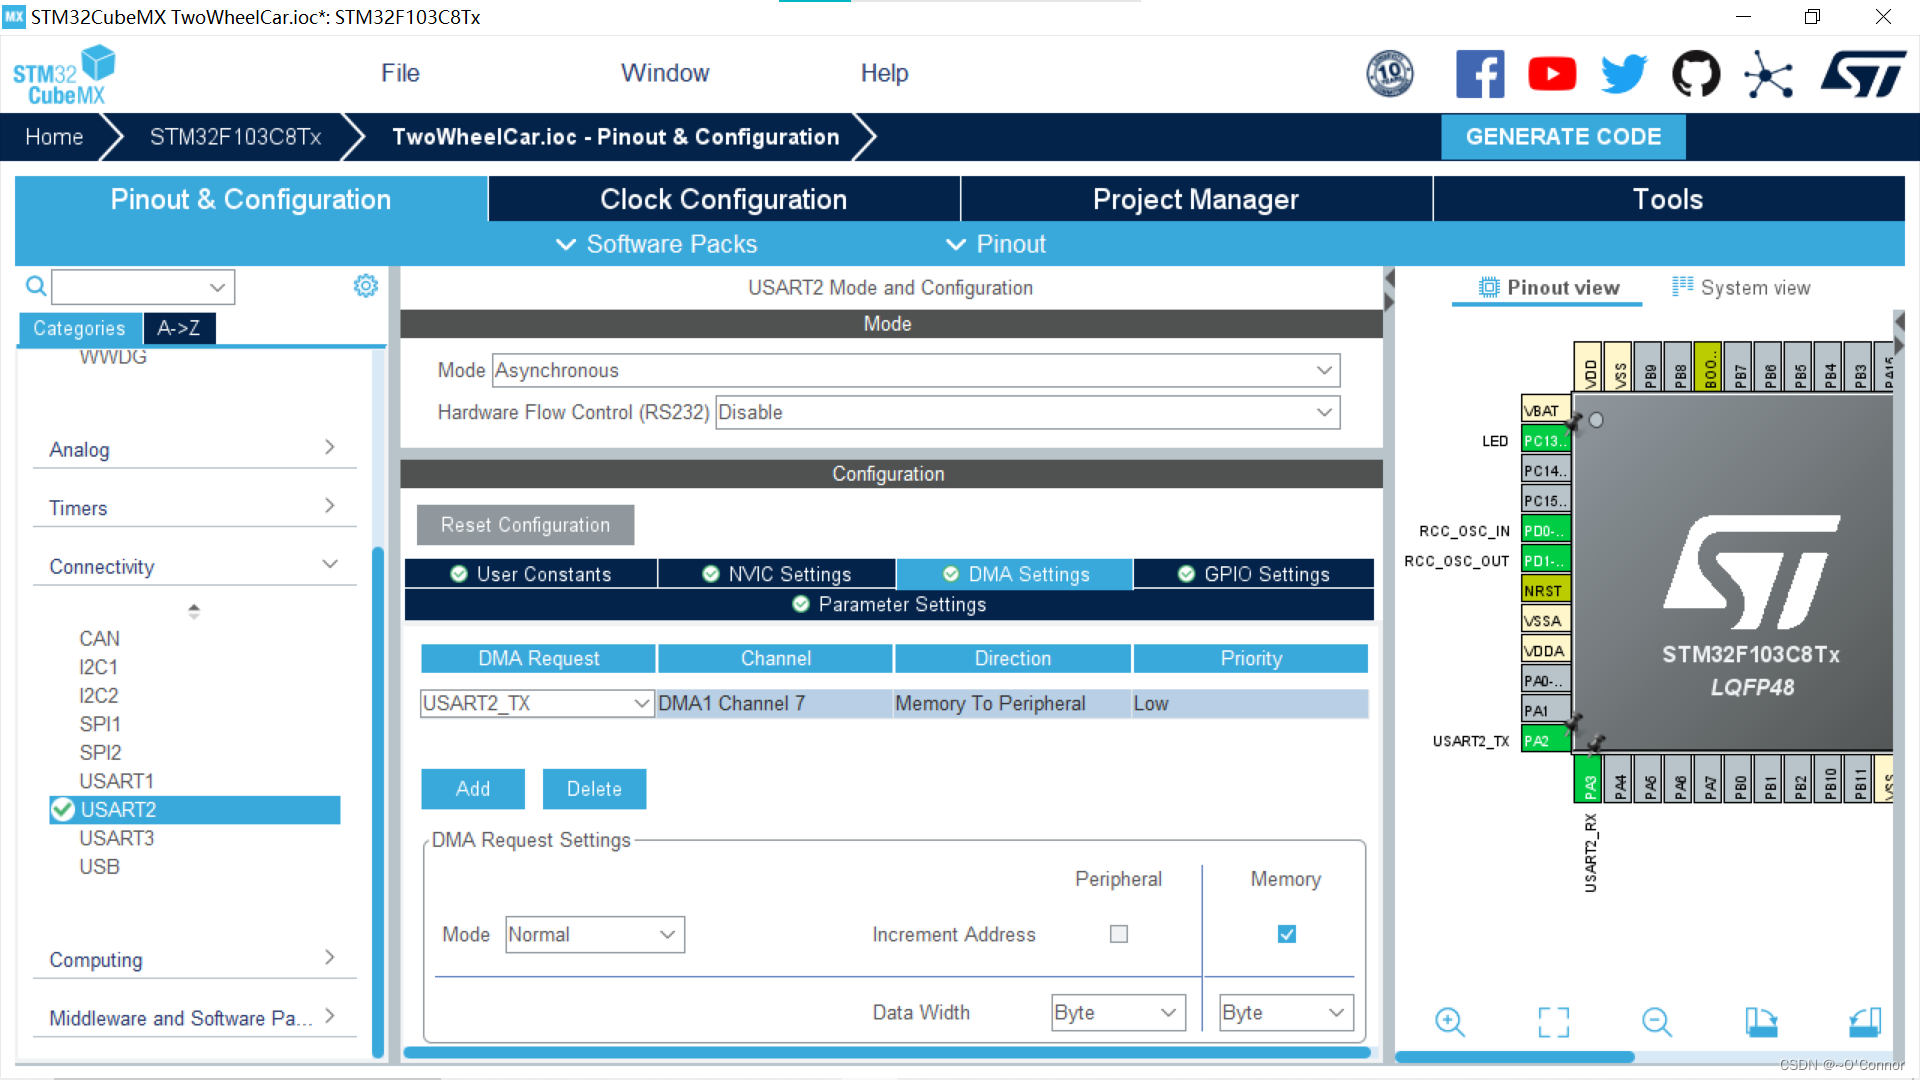Open the GPIO Settings tab

click(1254, 574)
